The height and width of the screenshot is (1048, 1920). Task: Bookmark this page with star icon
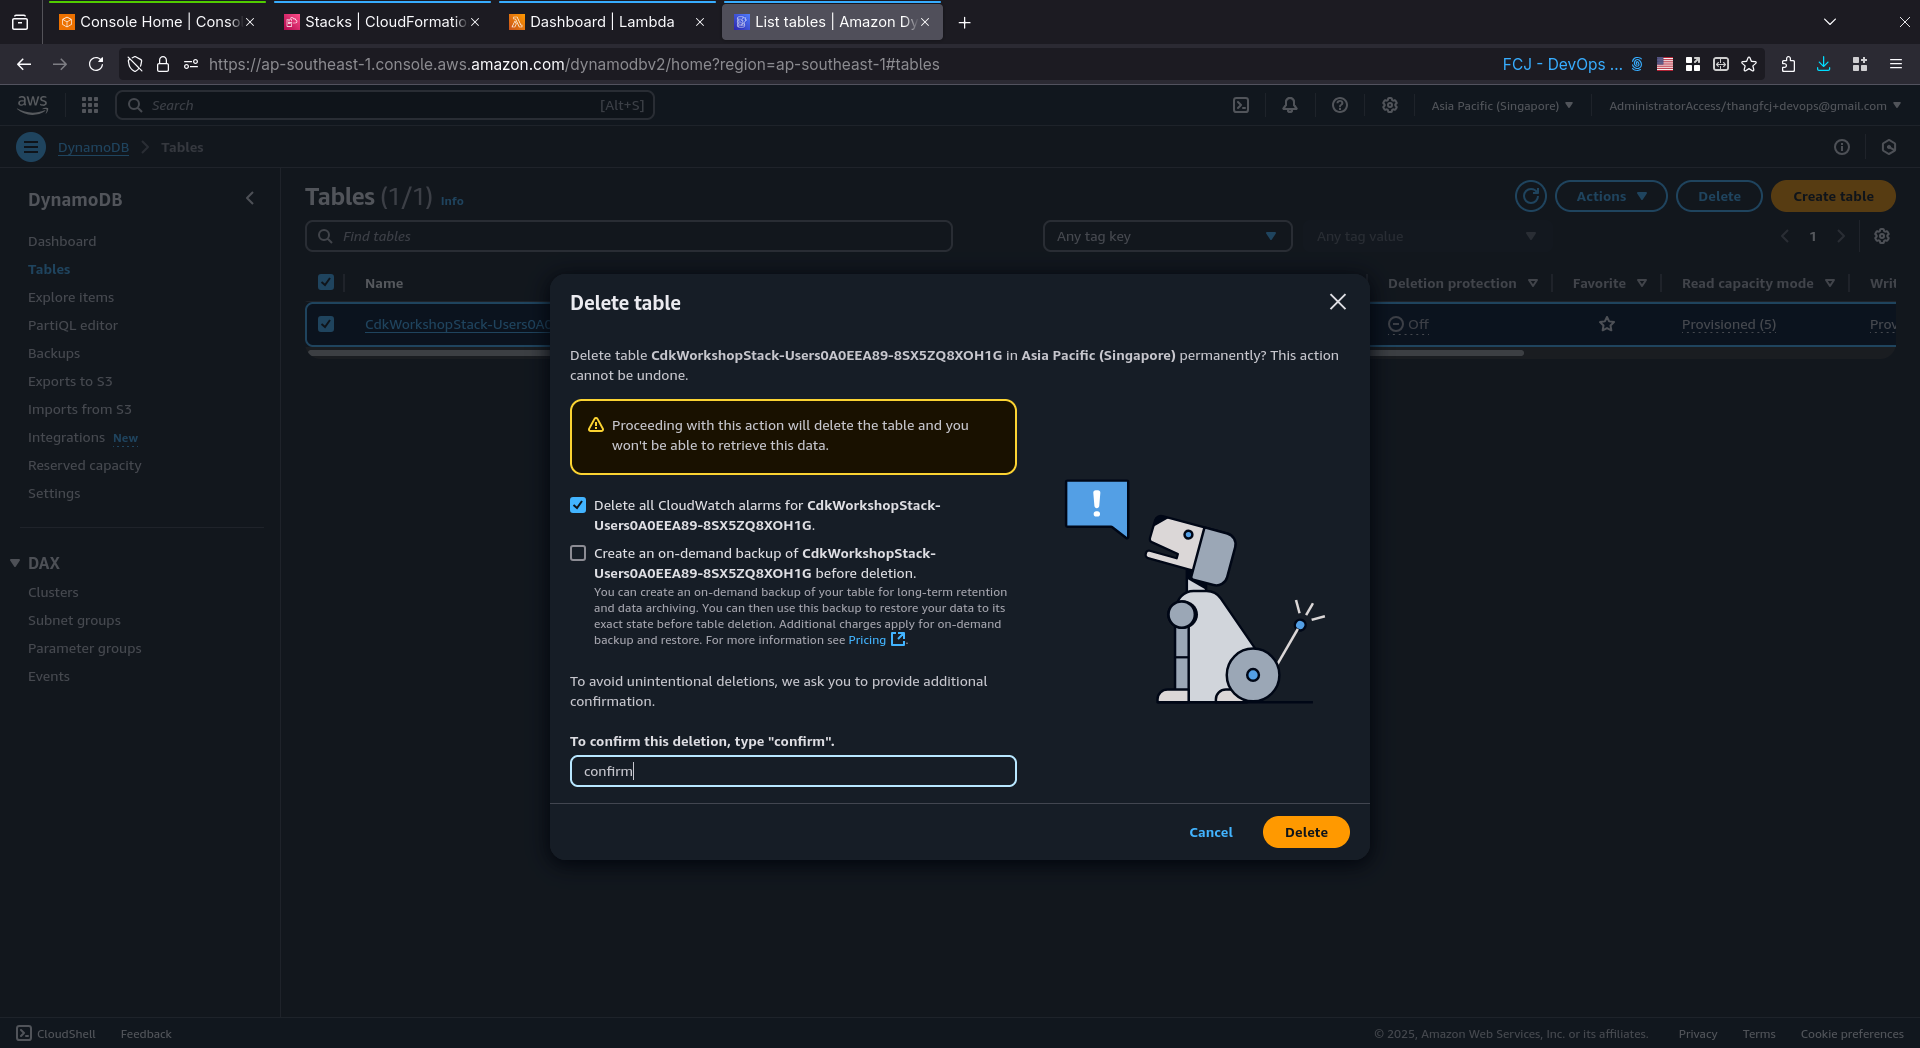point(1749,64)
